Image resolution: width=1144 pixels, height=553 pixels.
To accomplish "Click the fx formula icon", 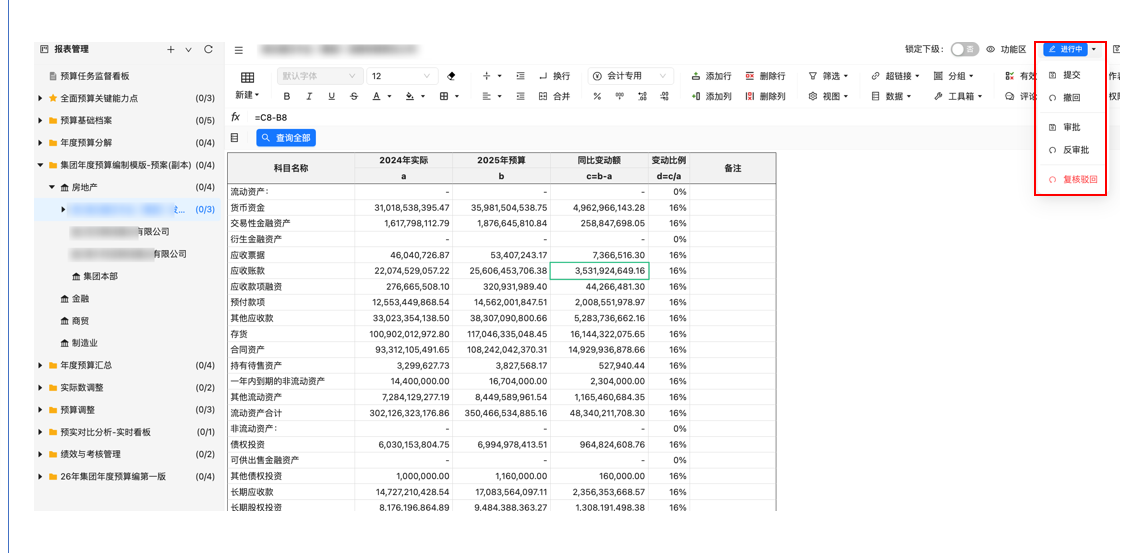I will (236, 117).
